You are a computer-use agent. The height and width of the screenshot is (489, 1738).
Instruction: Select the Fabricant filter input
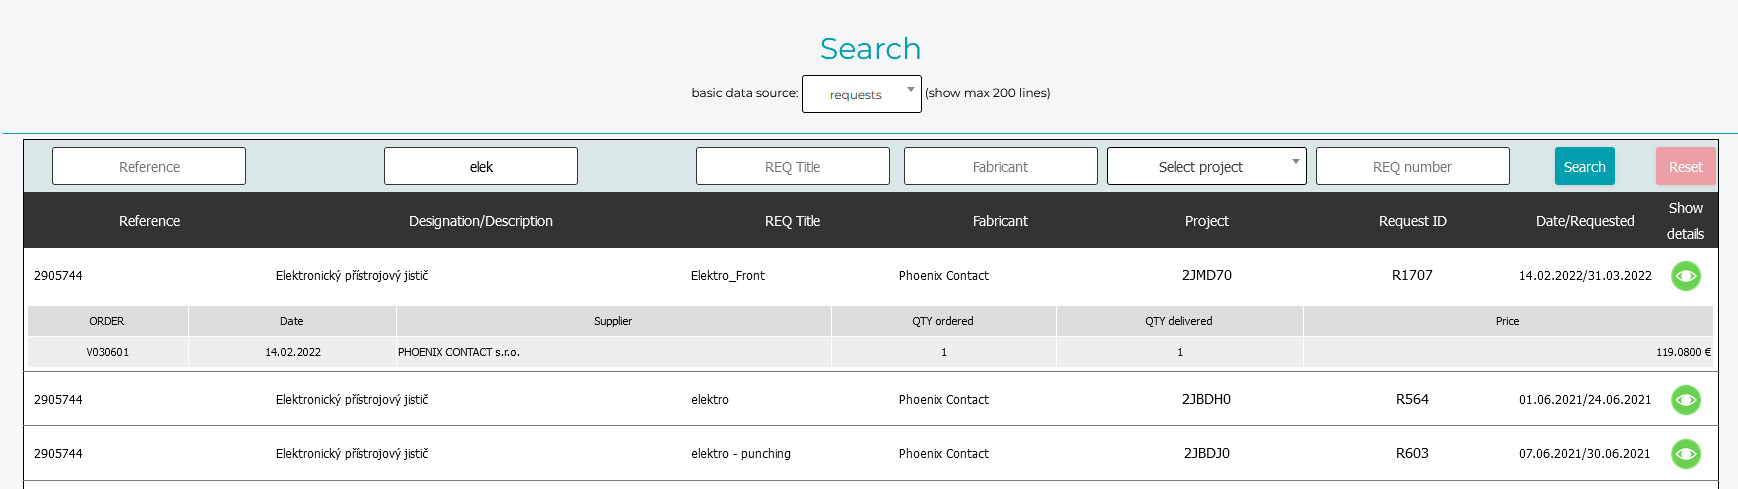point(1000,167)
